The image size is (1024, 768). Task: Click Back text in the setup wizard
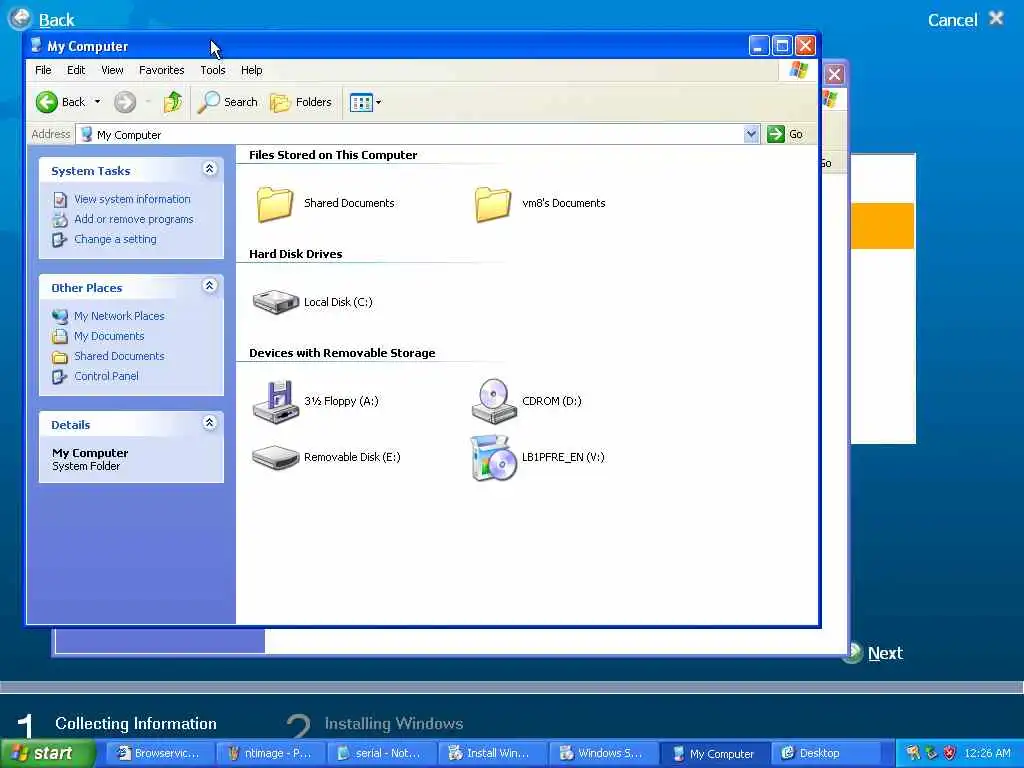pyautogui.click(x=57, y=20)
